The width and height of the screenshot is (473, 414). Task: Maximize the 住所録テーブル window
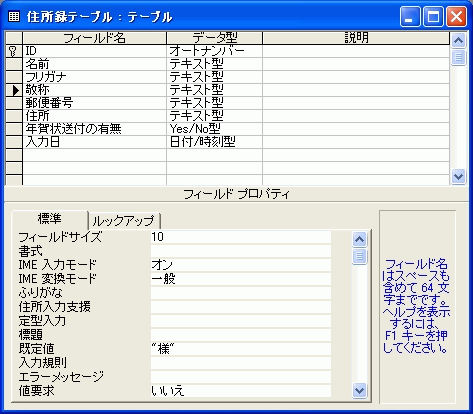(x=433, y=17)
